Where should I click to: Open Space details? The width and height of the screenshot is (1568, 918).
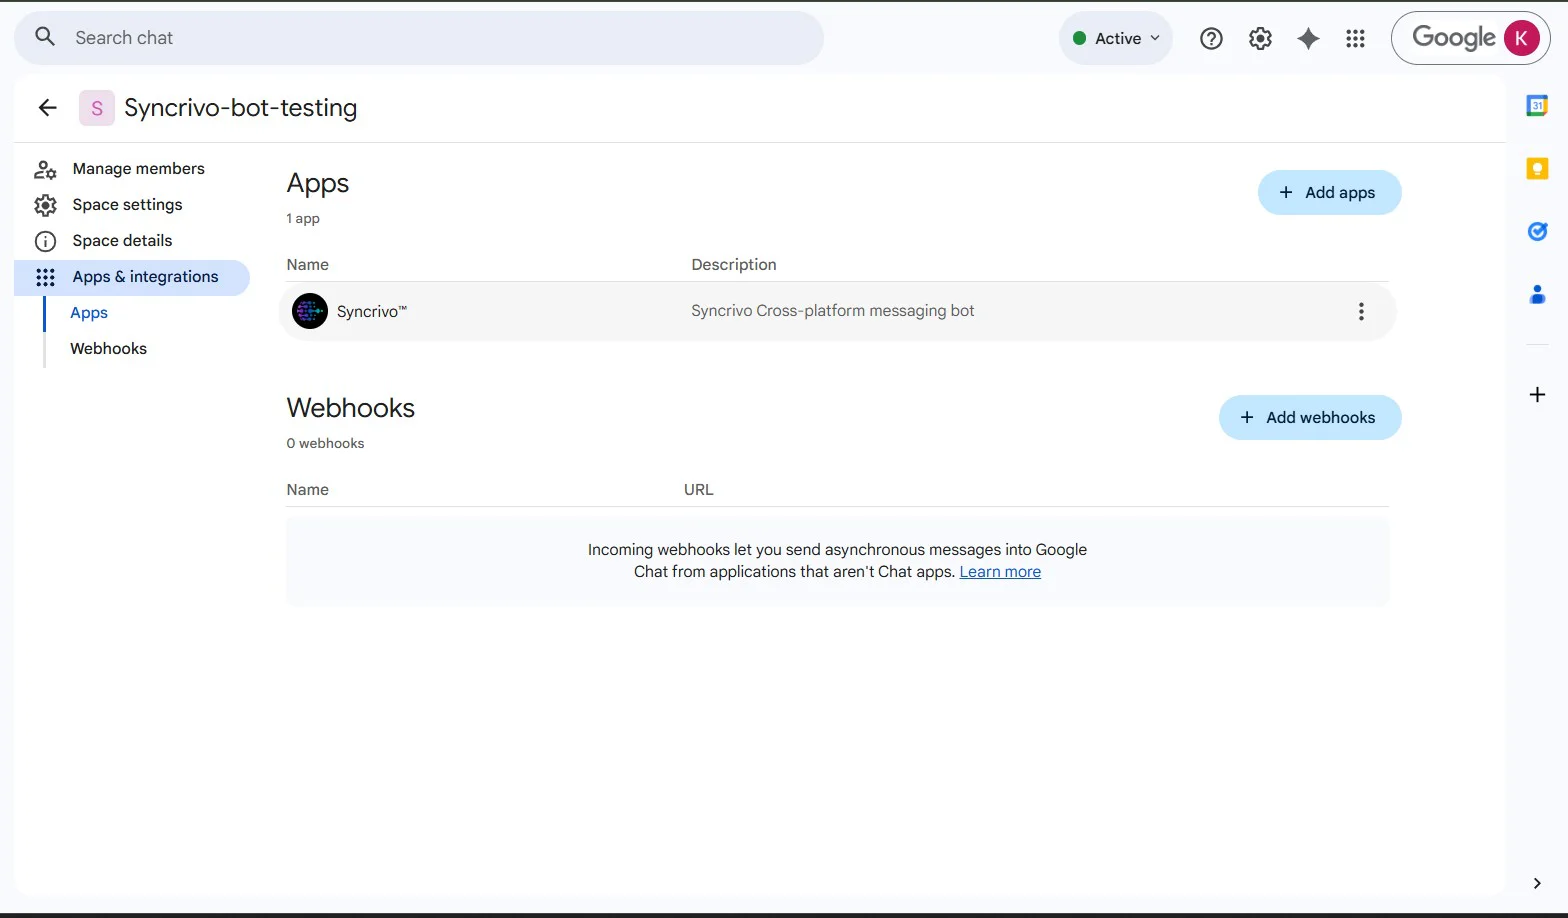123,241
